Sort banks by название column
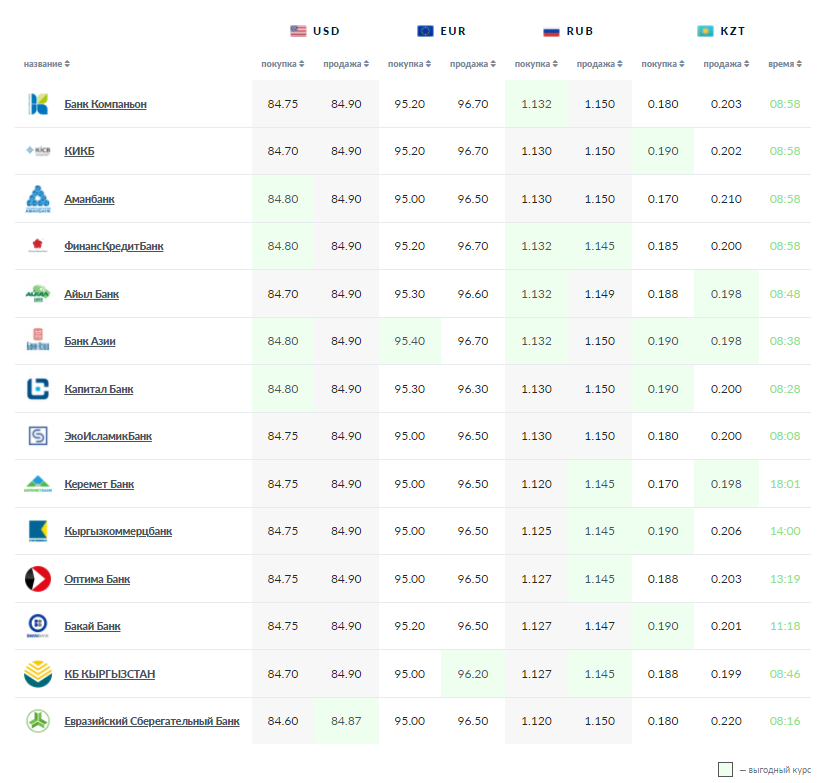 point(47,64)
